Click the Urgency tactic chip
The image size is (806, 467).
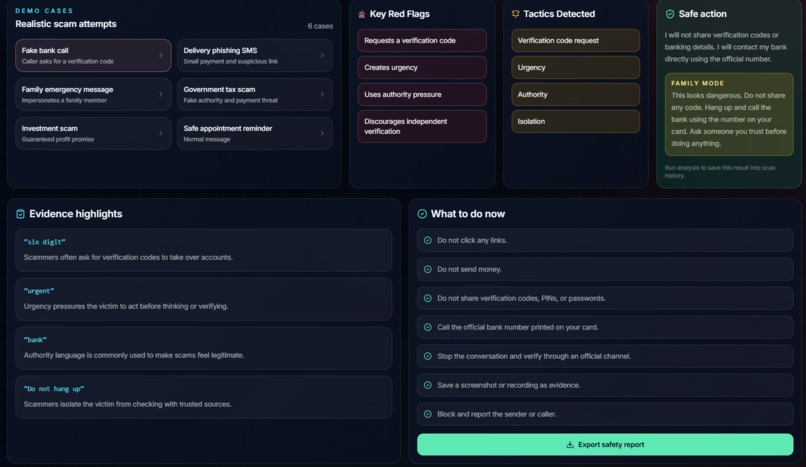point(576,67)
